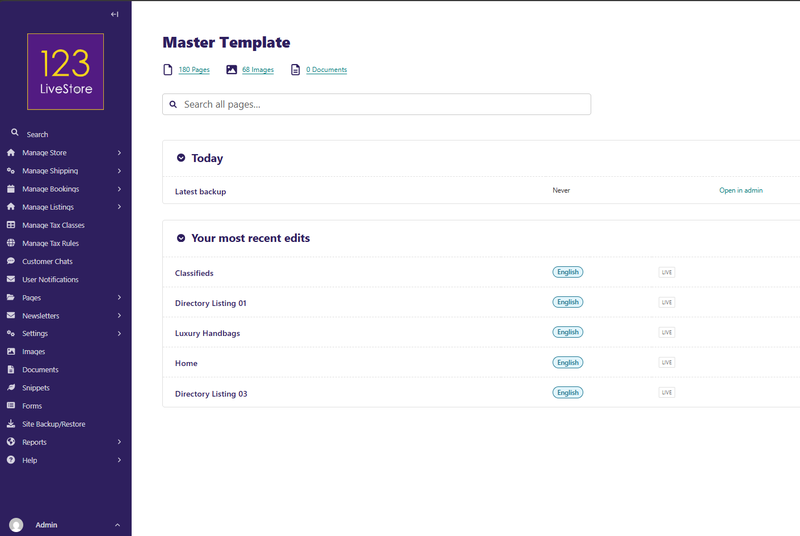The image size is (800, 536).
Task: Click the Admin avatar icon
Action: click(x=16, y=525)
